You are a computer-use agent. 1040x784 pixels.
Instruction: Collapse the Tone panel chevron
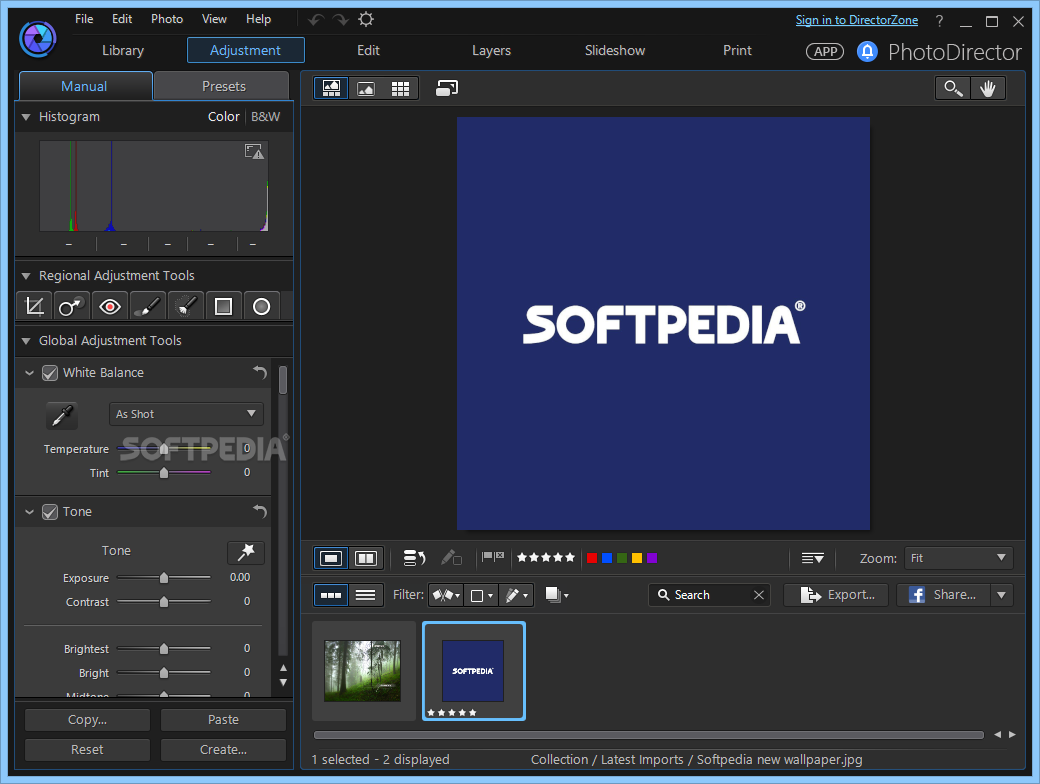coord(29,512)
